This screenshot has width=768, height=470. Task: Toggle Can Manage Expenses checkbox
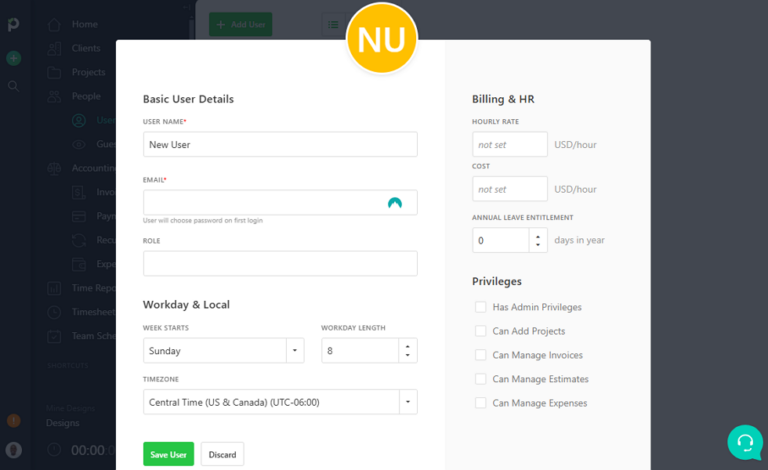481,403
